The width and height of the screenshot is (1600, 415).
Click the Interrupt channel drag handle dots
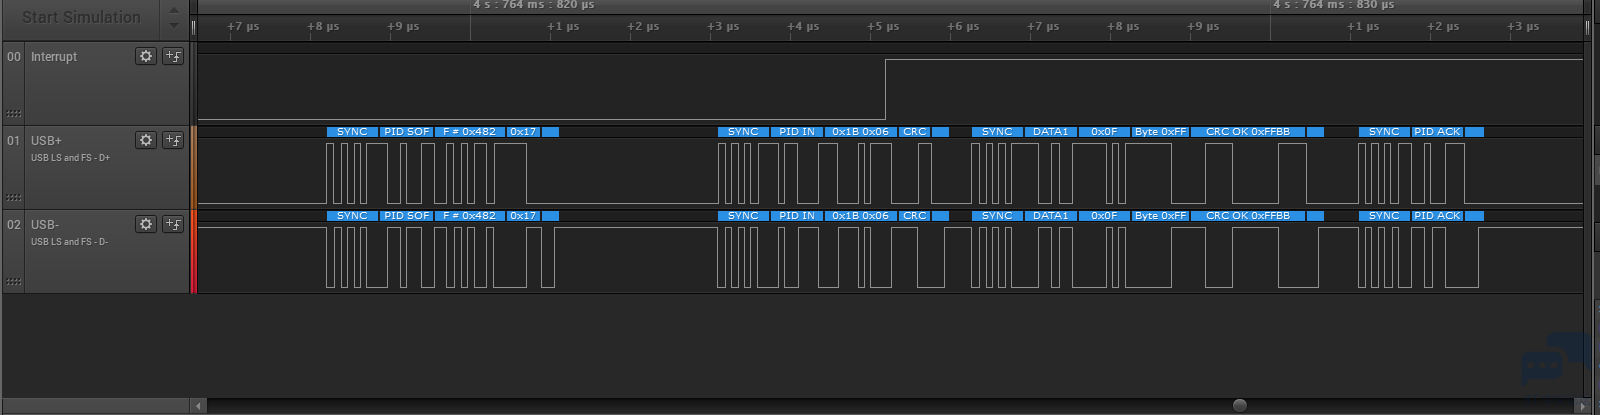coord(13,114)
